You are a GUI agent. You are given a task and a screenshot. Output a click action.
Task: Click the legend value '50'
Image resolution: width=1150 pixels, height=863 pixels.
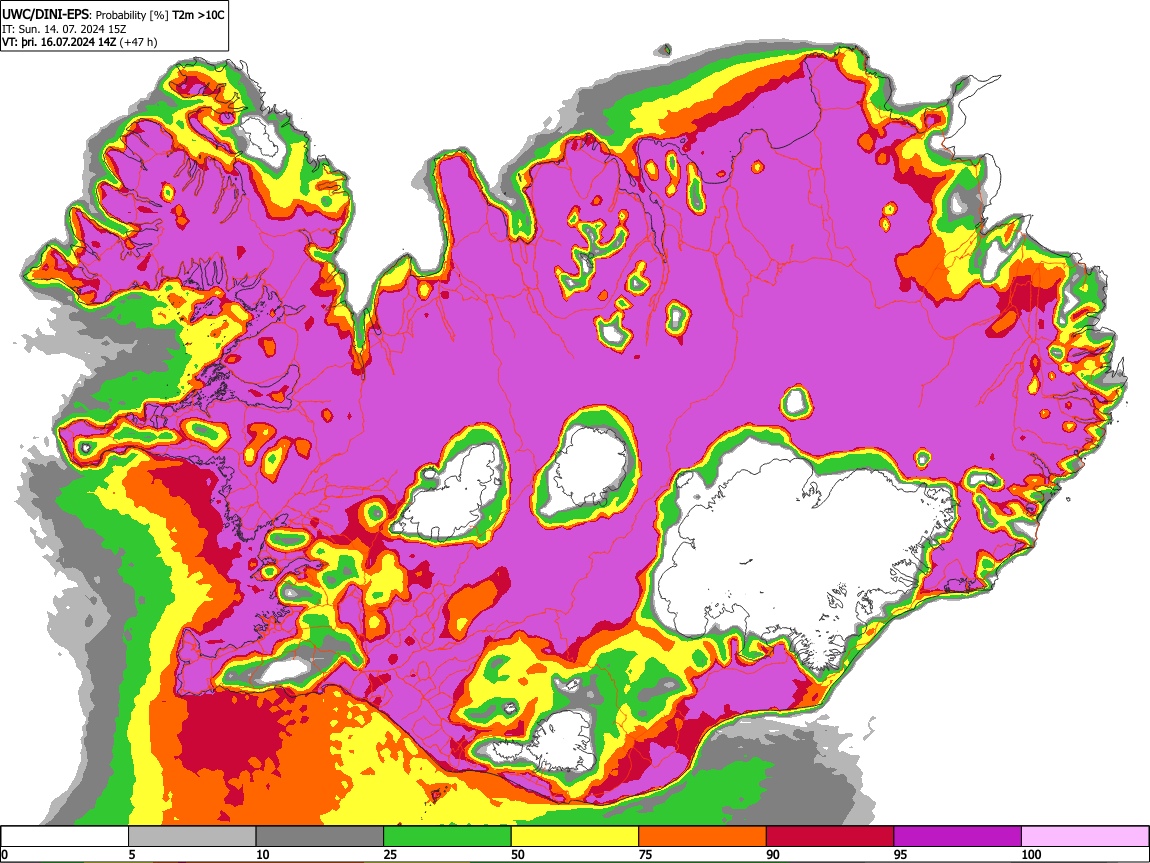[x=518, y=854]
